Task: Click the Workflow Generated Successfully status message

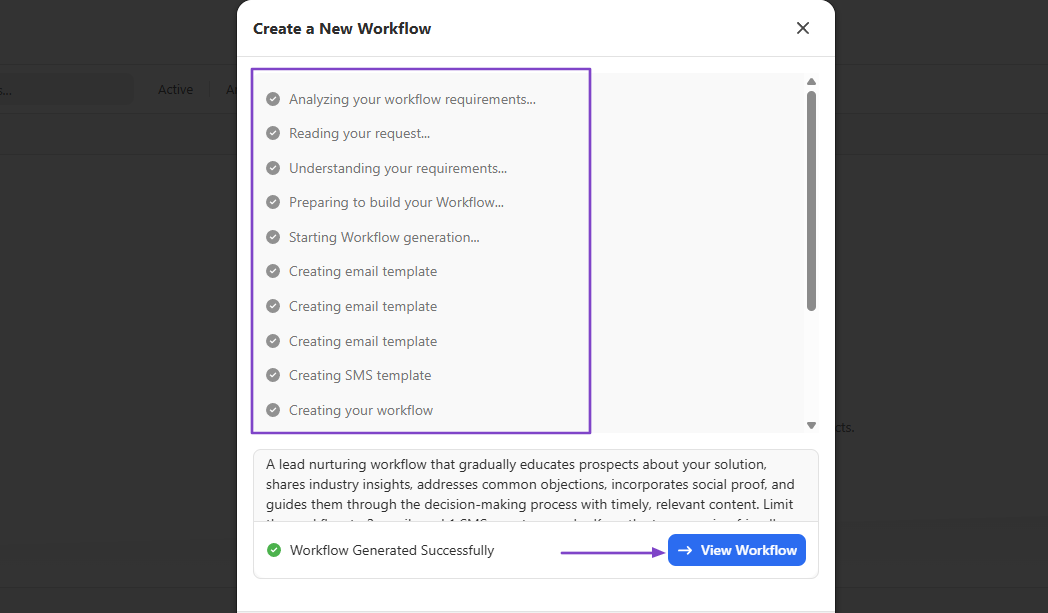Action: [392, 550]
